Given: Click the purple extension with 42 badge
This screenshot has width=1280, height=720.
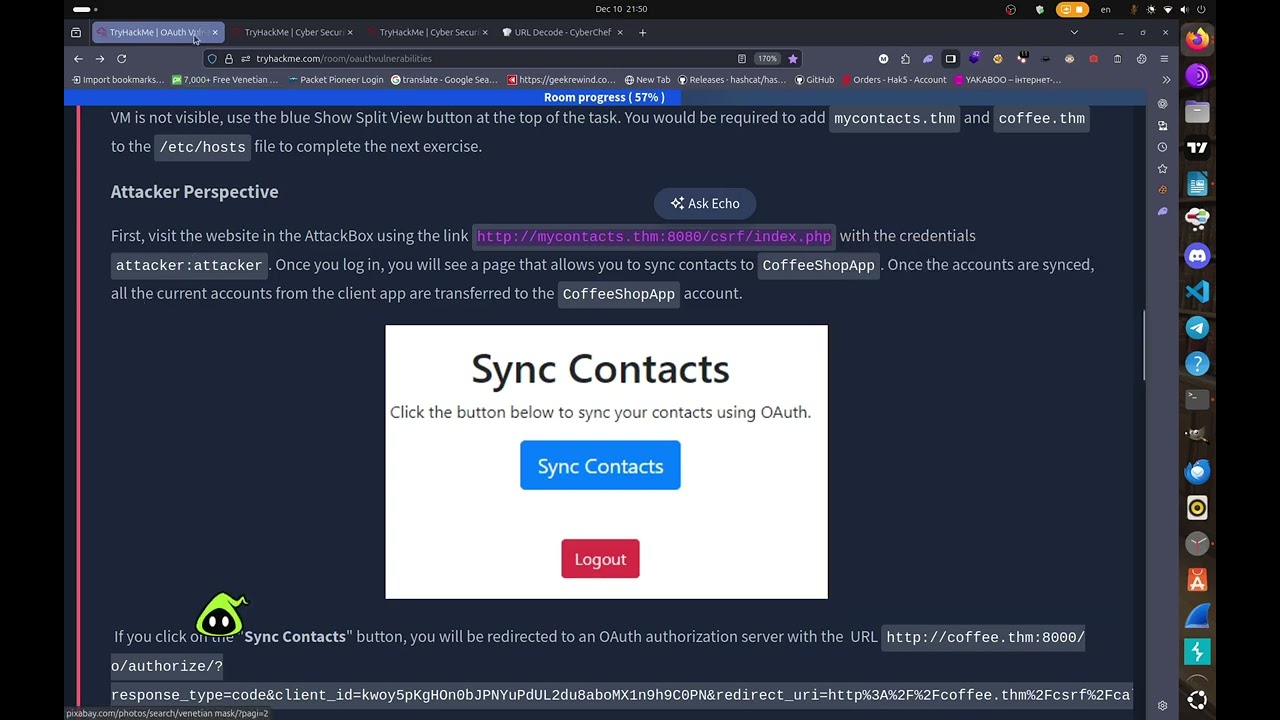Looking at the screenshot, I should pos(974,59).
